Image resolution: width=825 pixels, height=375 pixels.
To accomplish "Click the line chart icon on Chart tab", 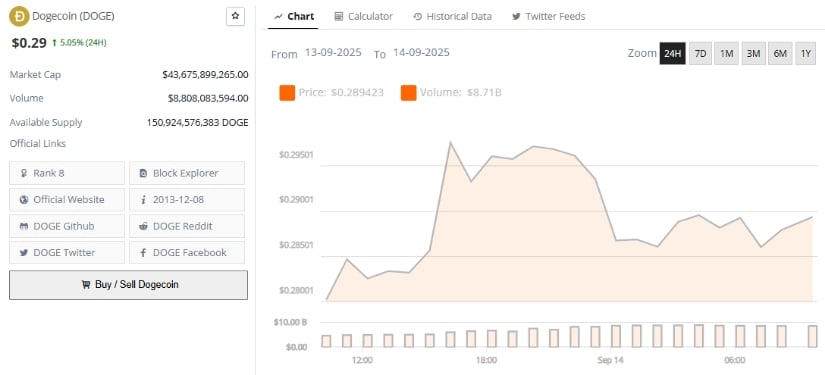I will [278, 17].
